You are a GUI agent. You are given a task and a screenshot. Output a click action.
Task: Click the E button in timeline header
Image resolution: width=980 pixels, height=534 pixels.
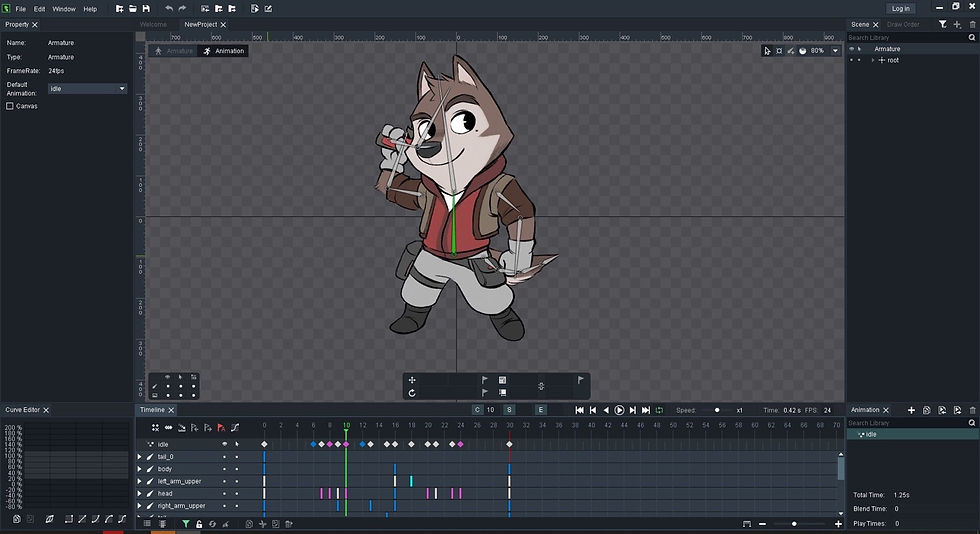click(x=541, y=410)
